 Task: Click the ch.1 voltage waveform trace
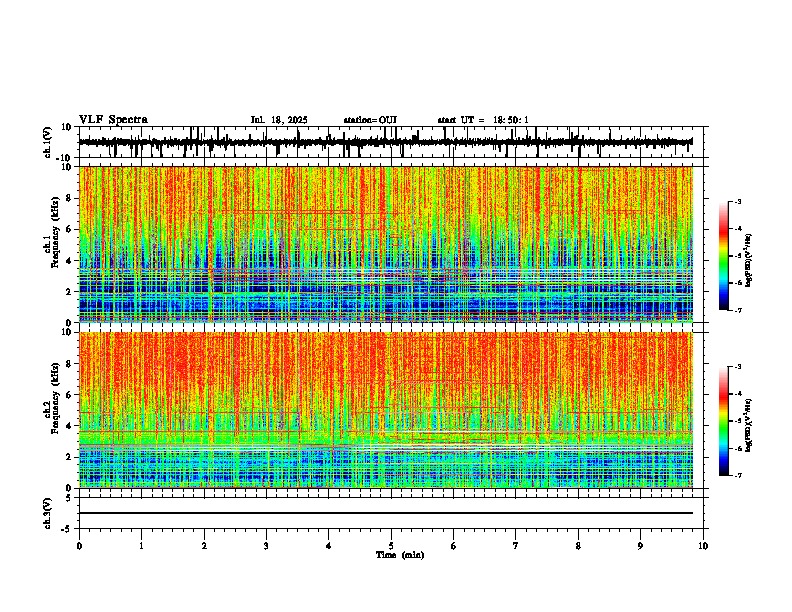coord(385,142)
